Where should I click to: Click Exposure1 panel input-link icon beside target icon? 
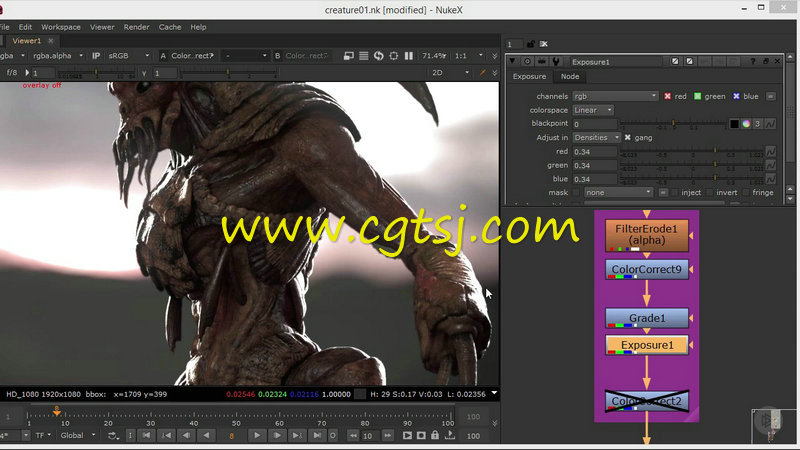[x=541, y=62]
